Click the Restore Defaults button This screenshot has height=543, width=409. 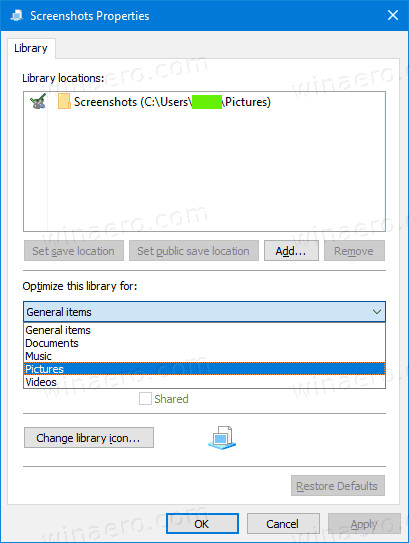coord(337,486)
